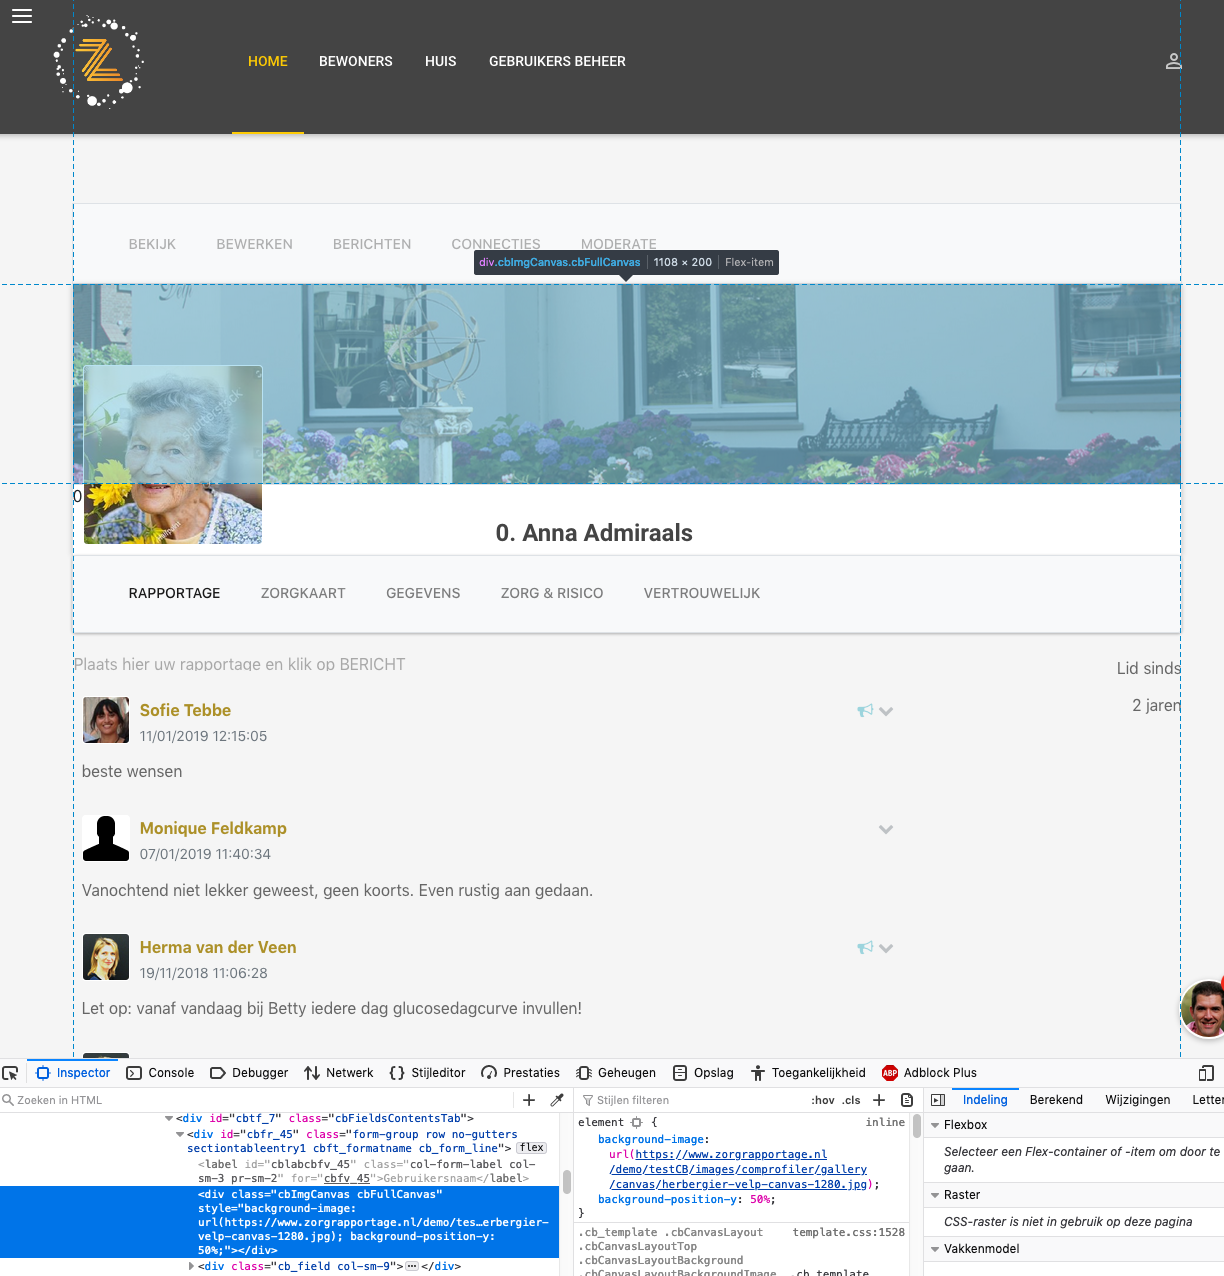1224x1276 pixels.
Task: Select the eyedropper color picker tool
Action: (x=557, y=1100)
